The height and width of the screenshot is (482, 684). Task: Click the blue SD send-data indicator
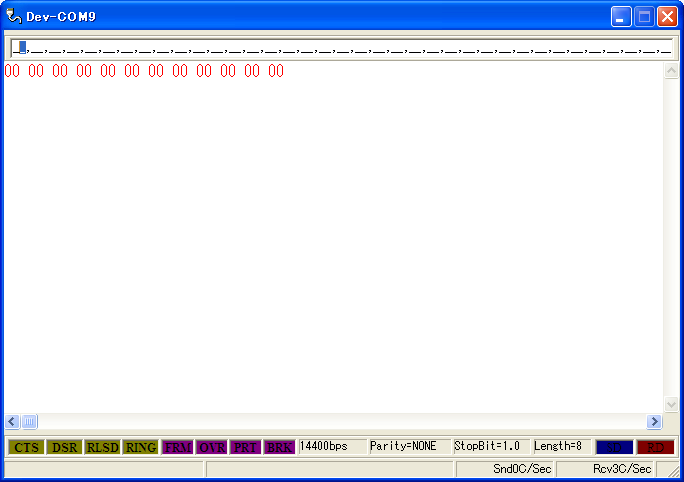(x=614, y=447)
